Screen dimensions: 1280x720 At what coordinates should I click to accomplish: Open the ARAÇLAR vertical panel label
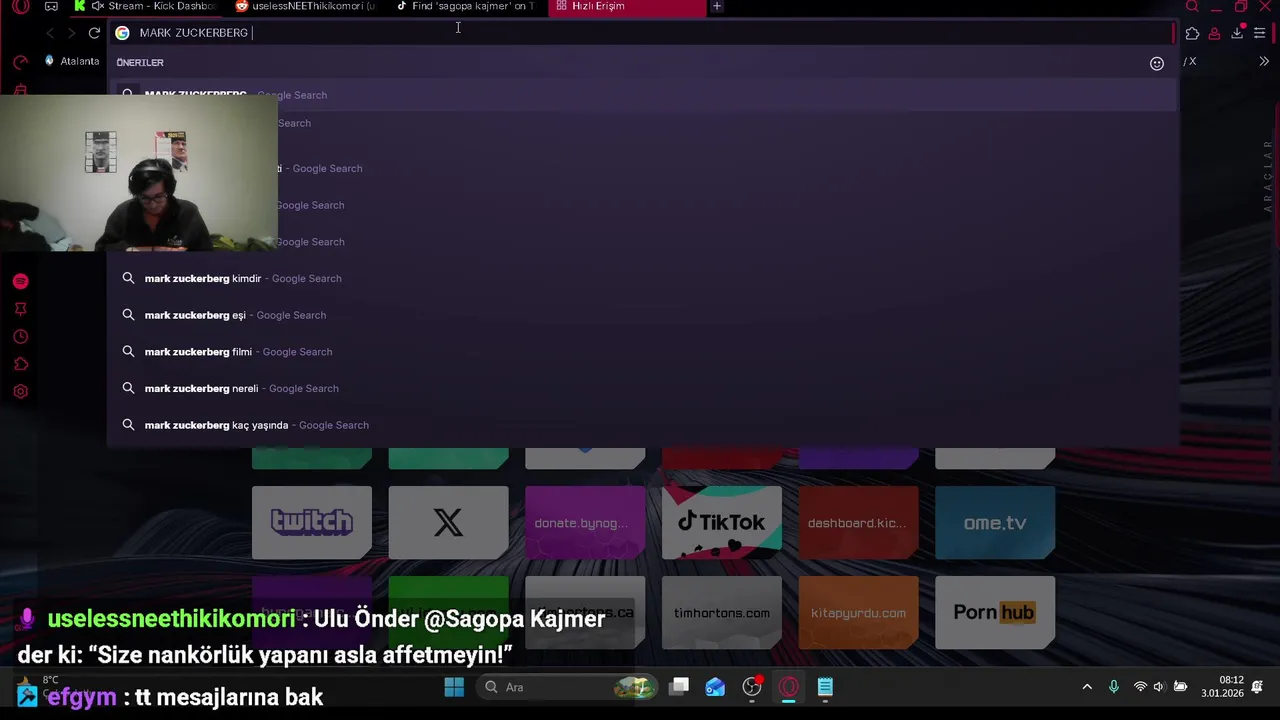click(x=1268, y=176)
